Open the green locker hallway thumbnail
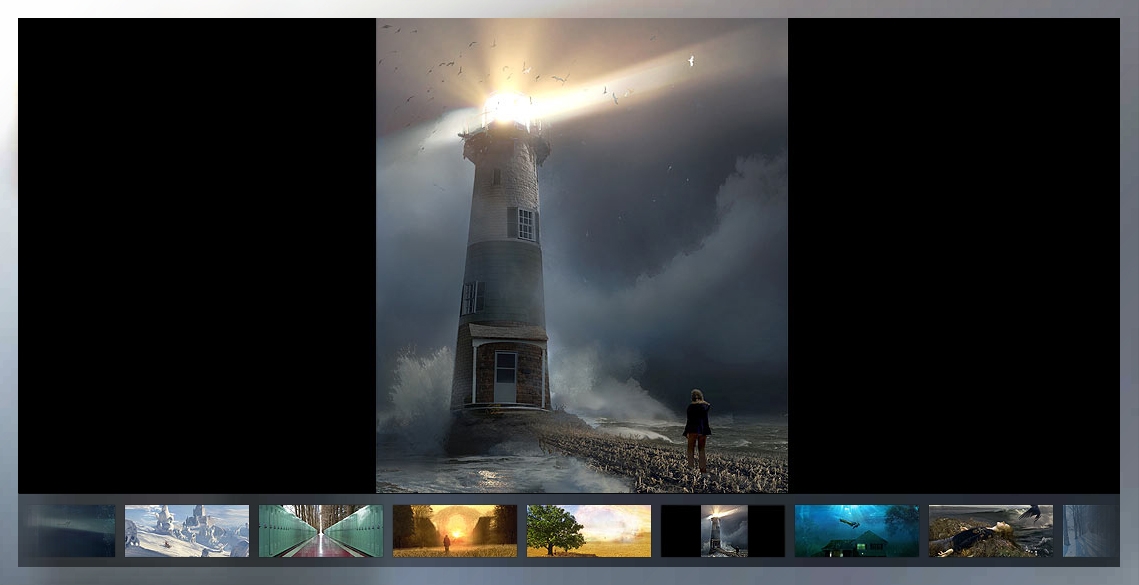This screenshot has width=1139, height=585. click(320, 531)
